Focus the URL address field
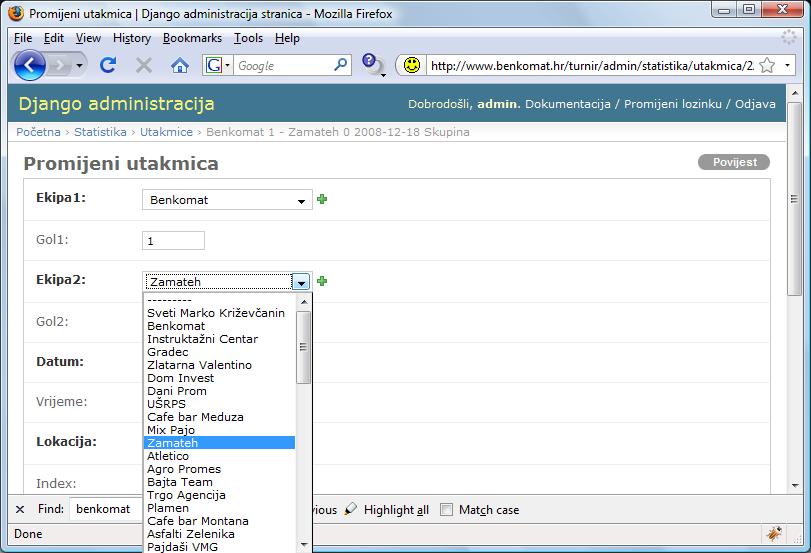Viewport: 811px width, 553px height. (x=592, y=66)
